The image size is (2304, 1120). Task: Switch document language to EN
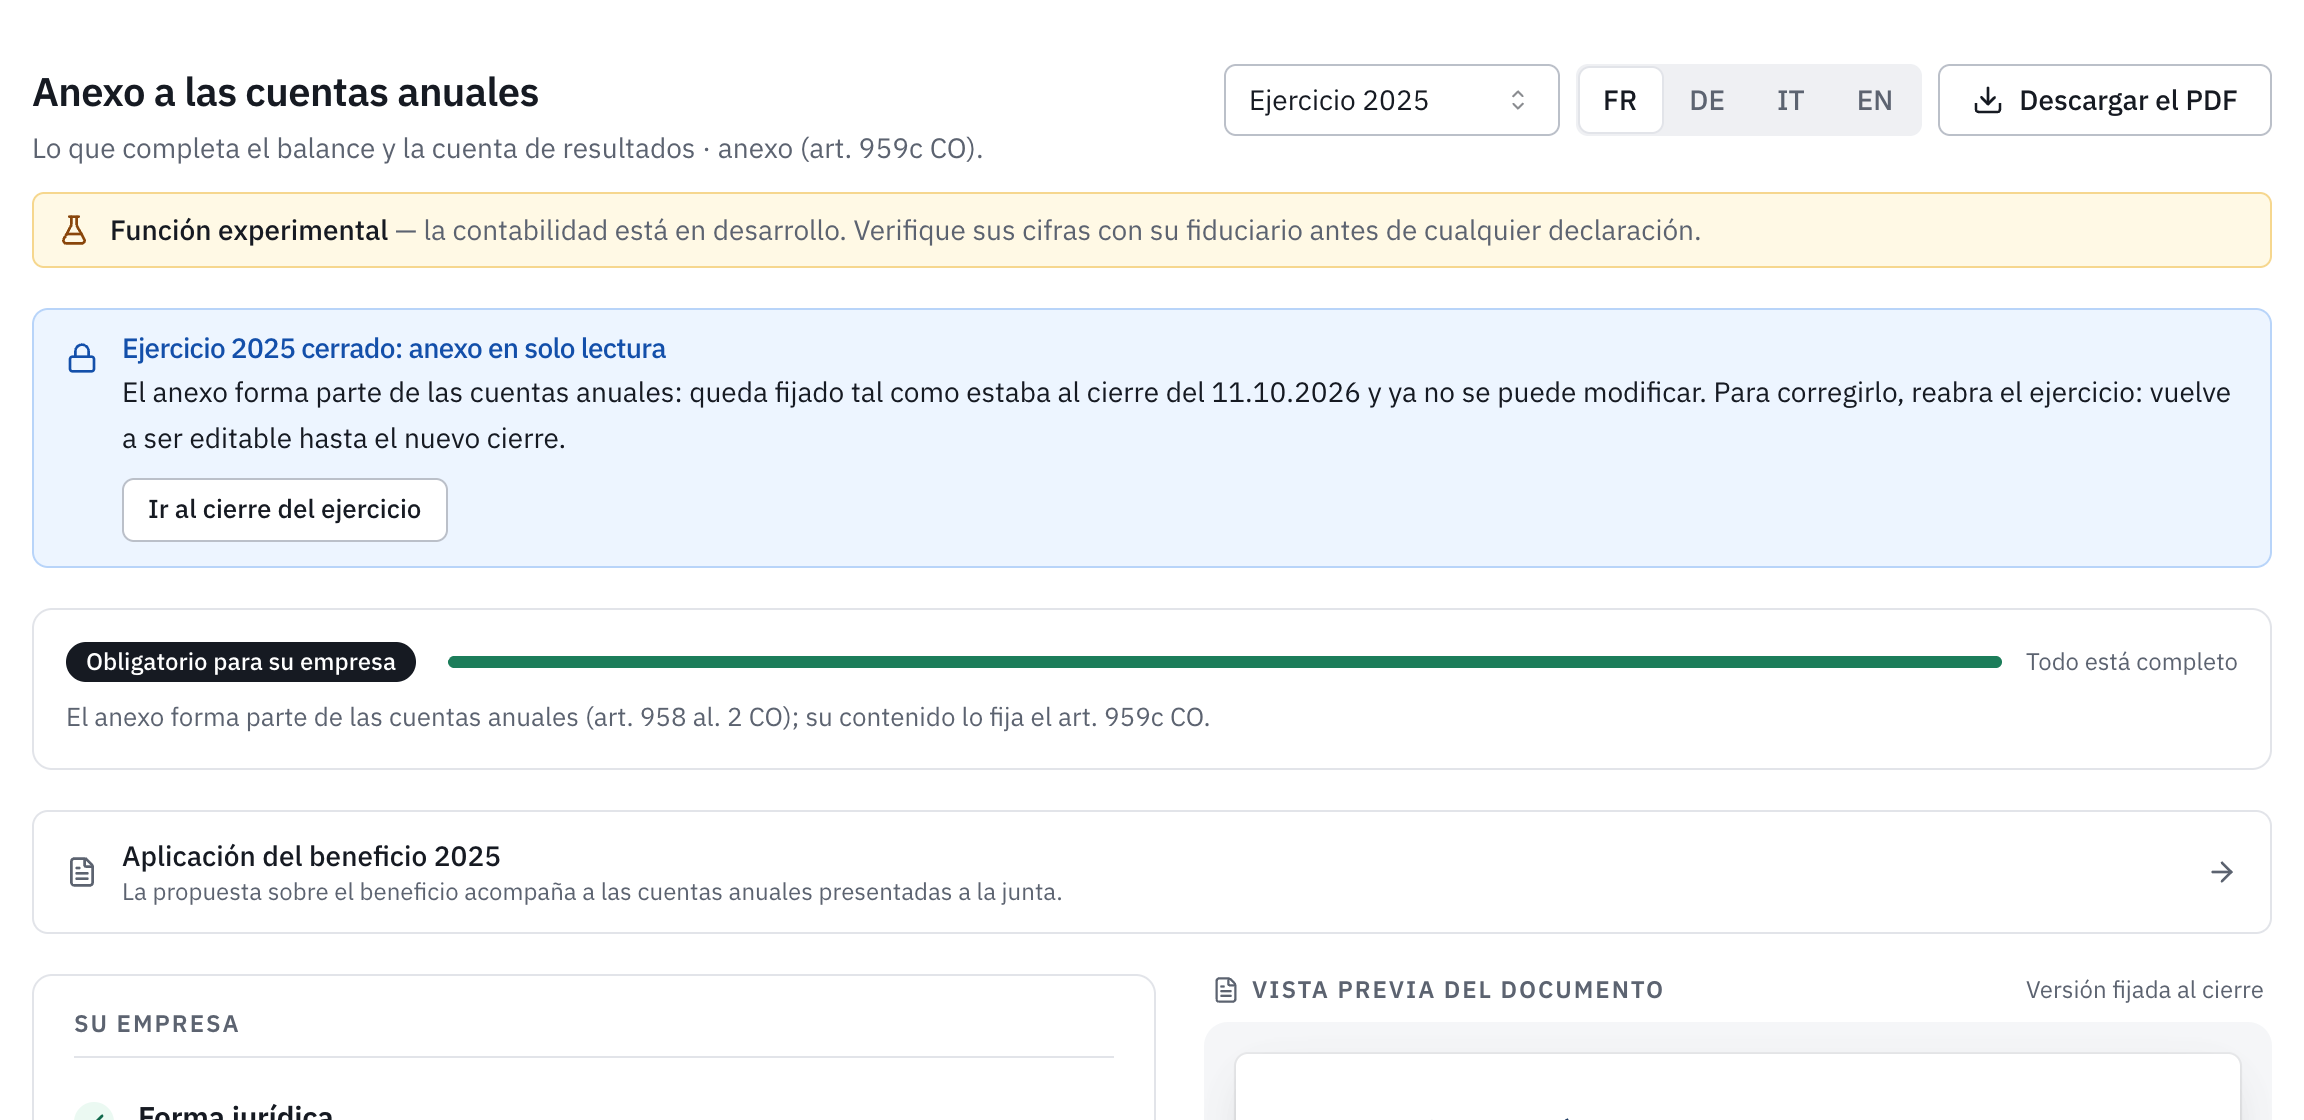(x=1874, y=100)
